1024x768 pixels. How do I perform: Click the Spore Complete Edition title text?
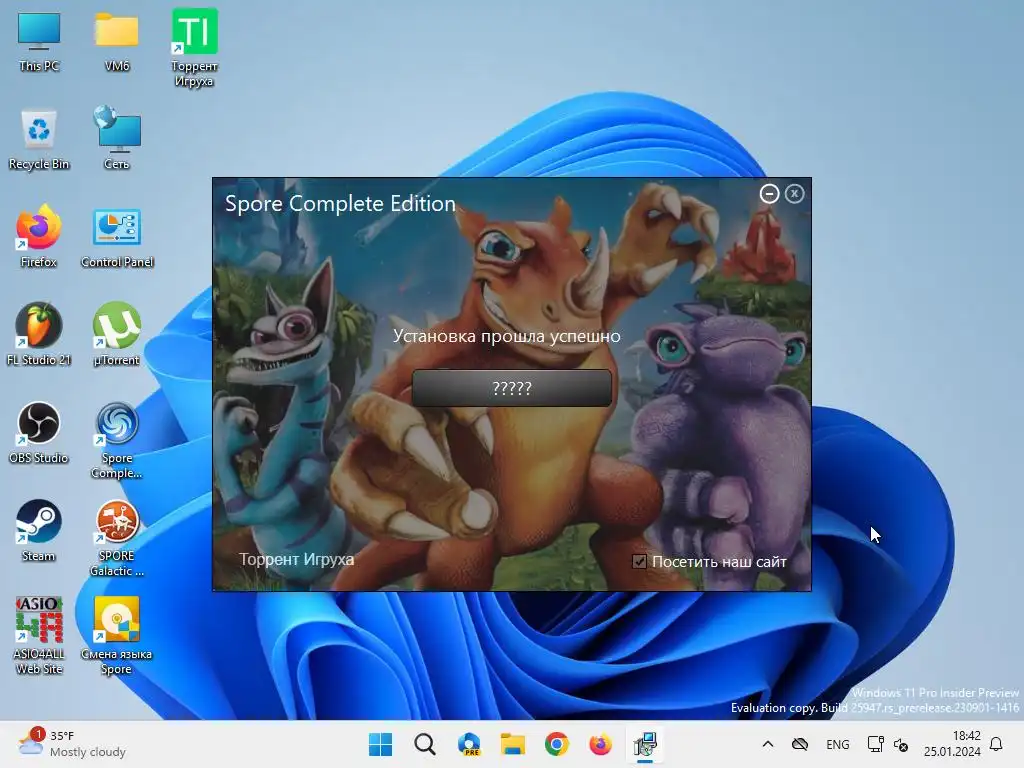coord(340,203)
